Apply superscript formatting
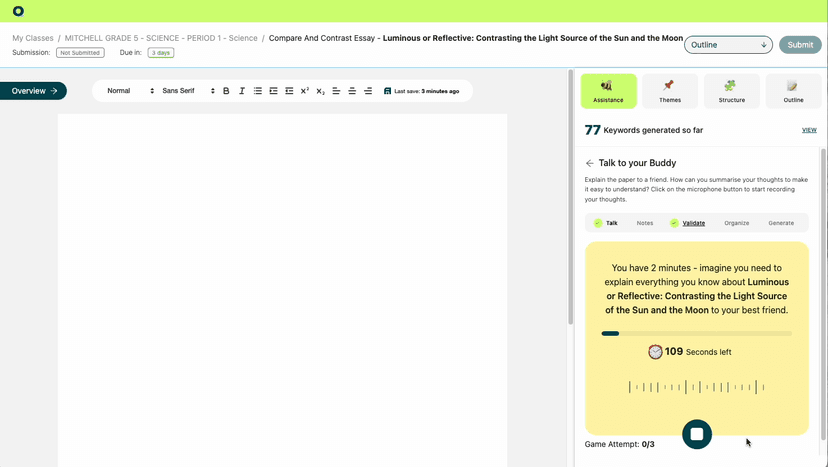 pyautogui.click(x=305, y=91)
